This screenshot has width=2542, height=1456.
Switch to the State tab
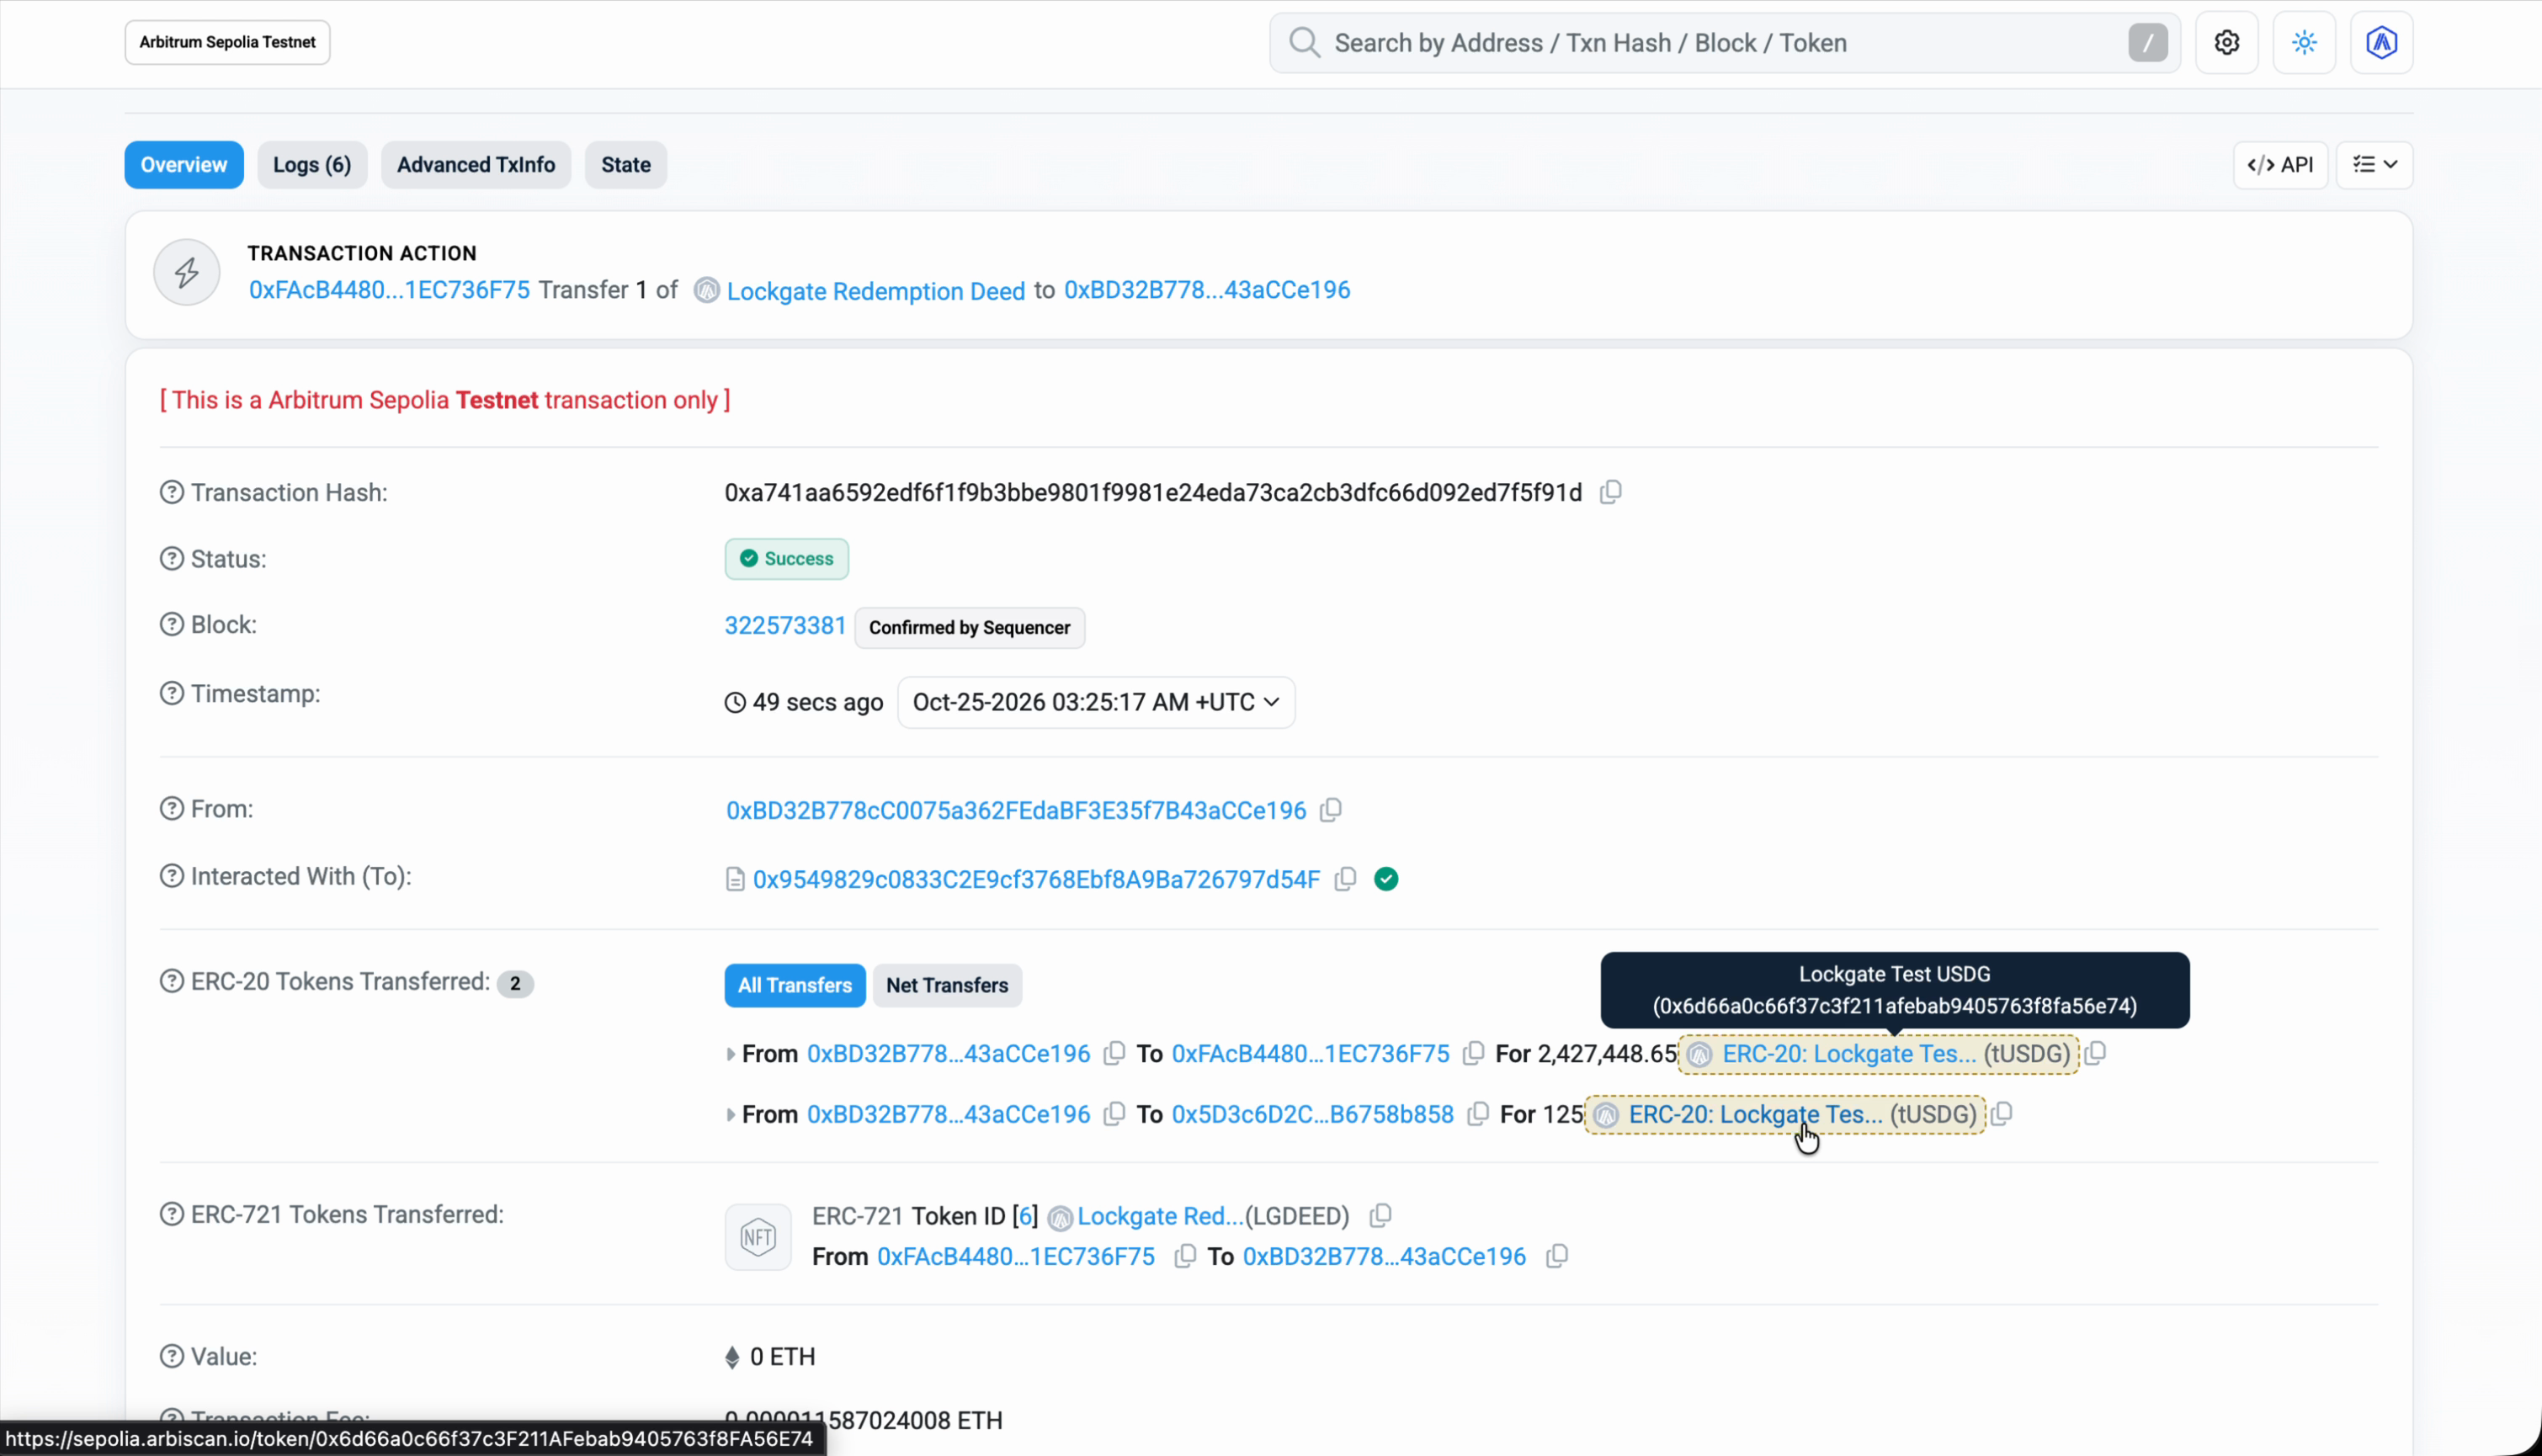click(626, 165)
